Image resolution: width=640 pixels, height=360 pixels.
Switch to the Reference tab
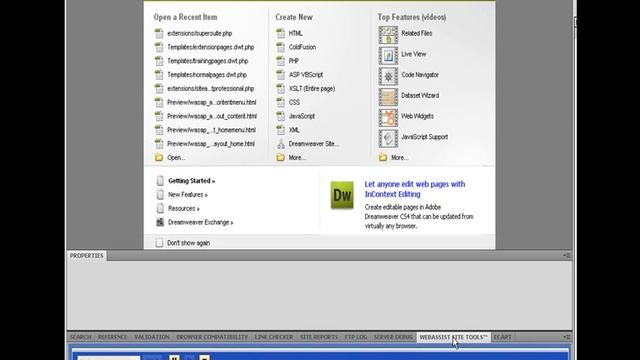(113, 337)
